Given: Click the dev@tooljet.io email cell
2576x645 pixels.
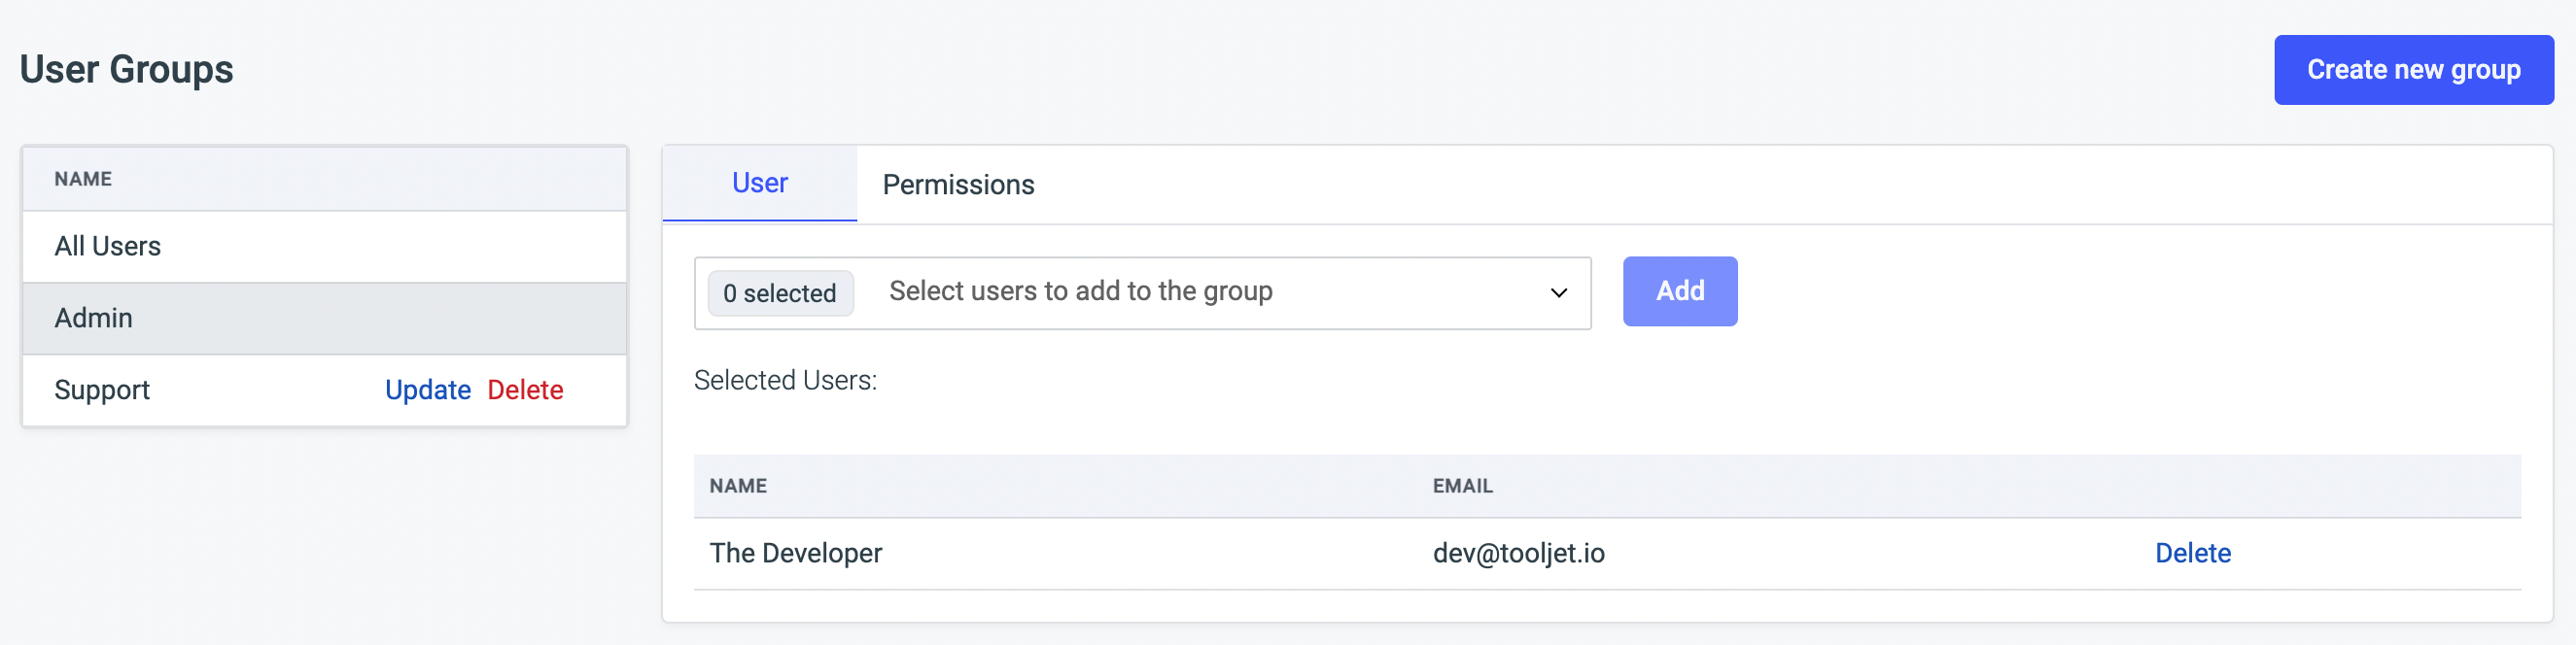Looking at the screenshot, I should (x=1517, y=553).
